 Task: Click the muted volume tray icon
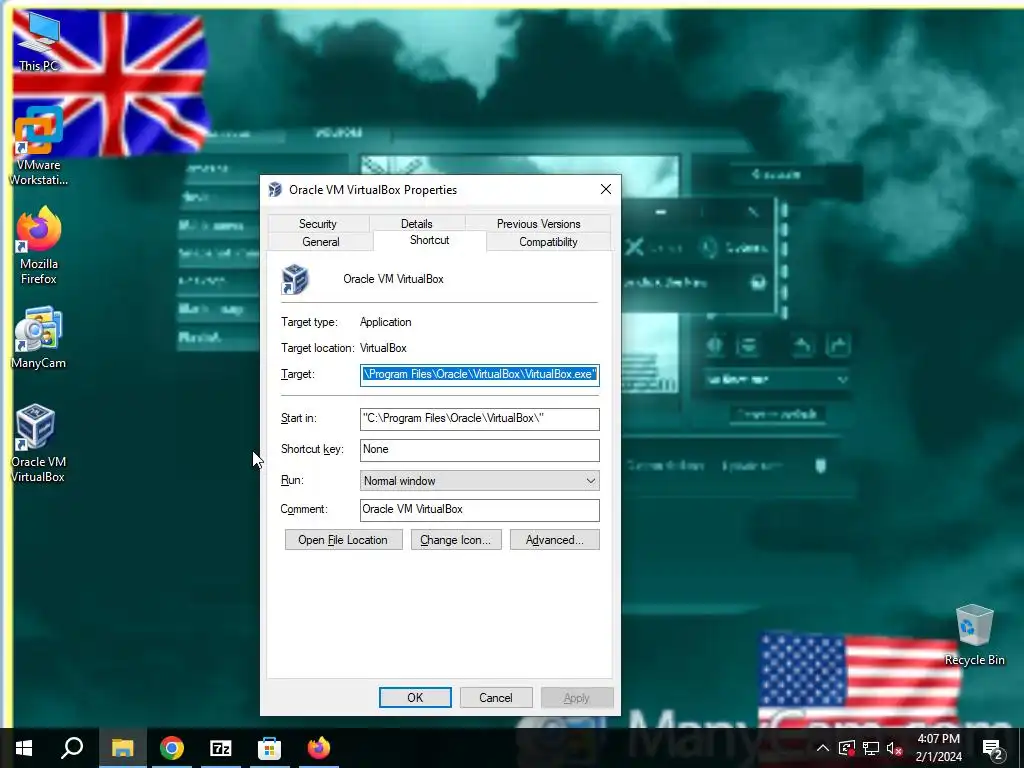click(895, 748)
